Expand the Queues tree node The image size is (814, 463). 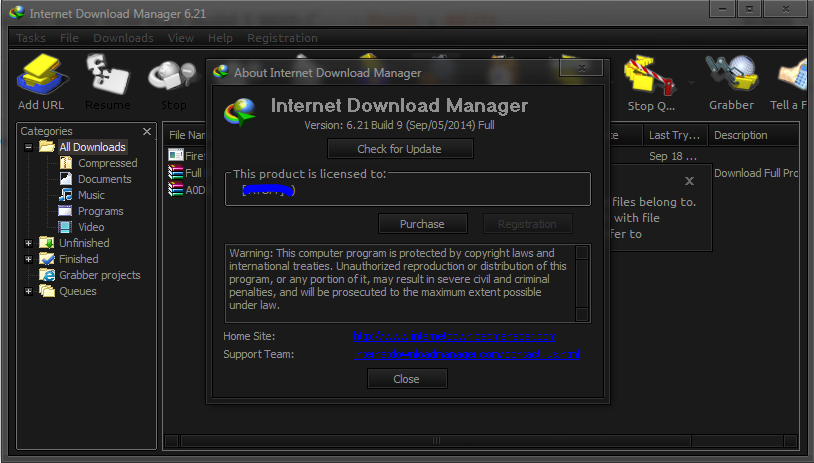[x=29, y=291]
